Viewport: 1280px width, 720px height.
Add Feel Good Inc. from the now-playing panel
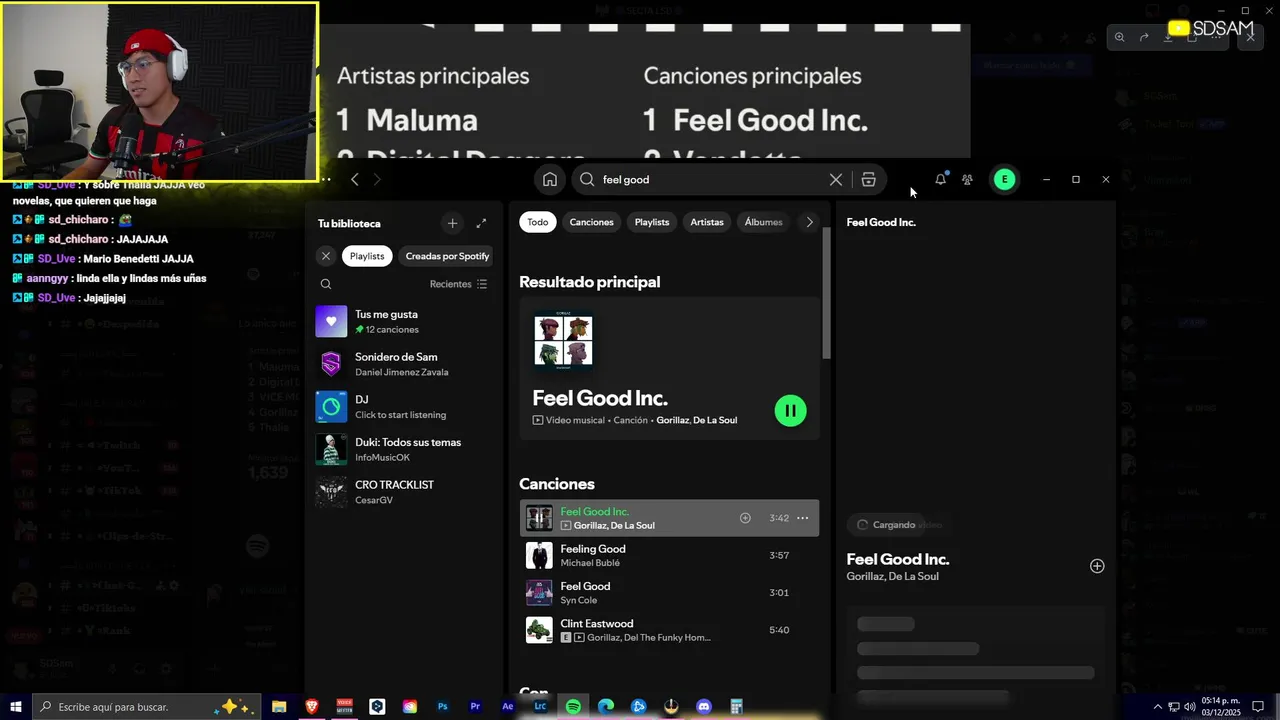click(x=1097, y=566)
